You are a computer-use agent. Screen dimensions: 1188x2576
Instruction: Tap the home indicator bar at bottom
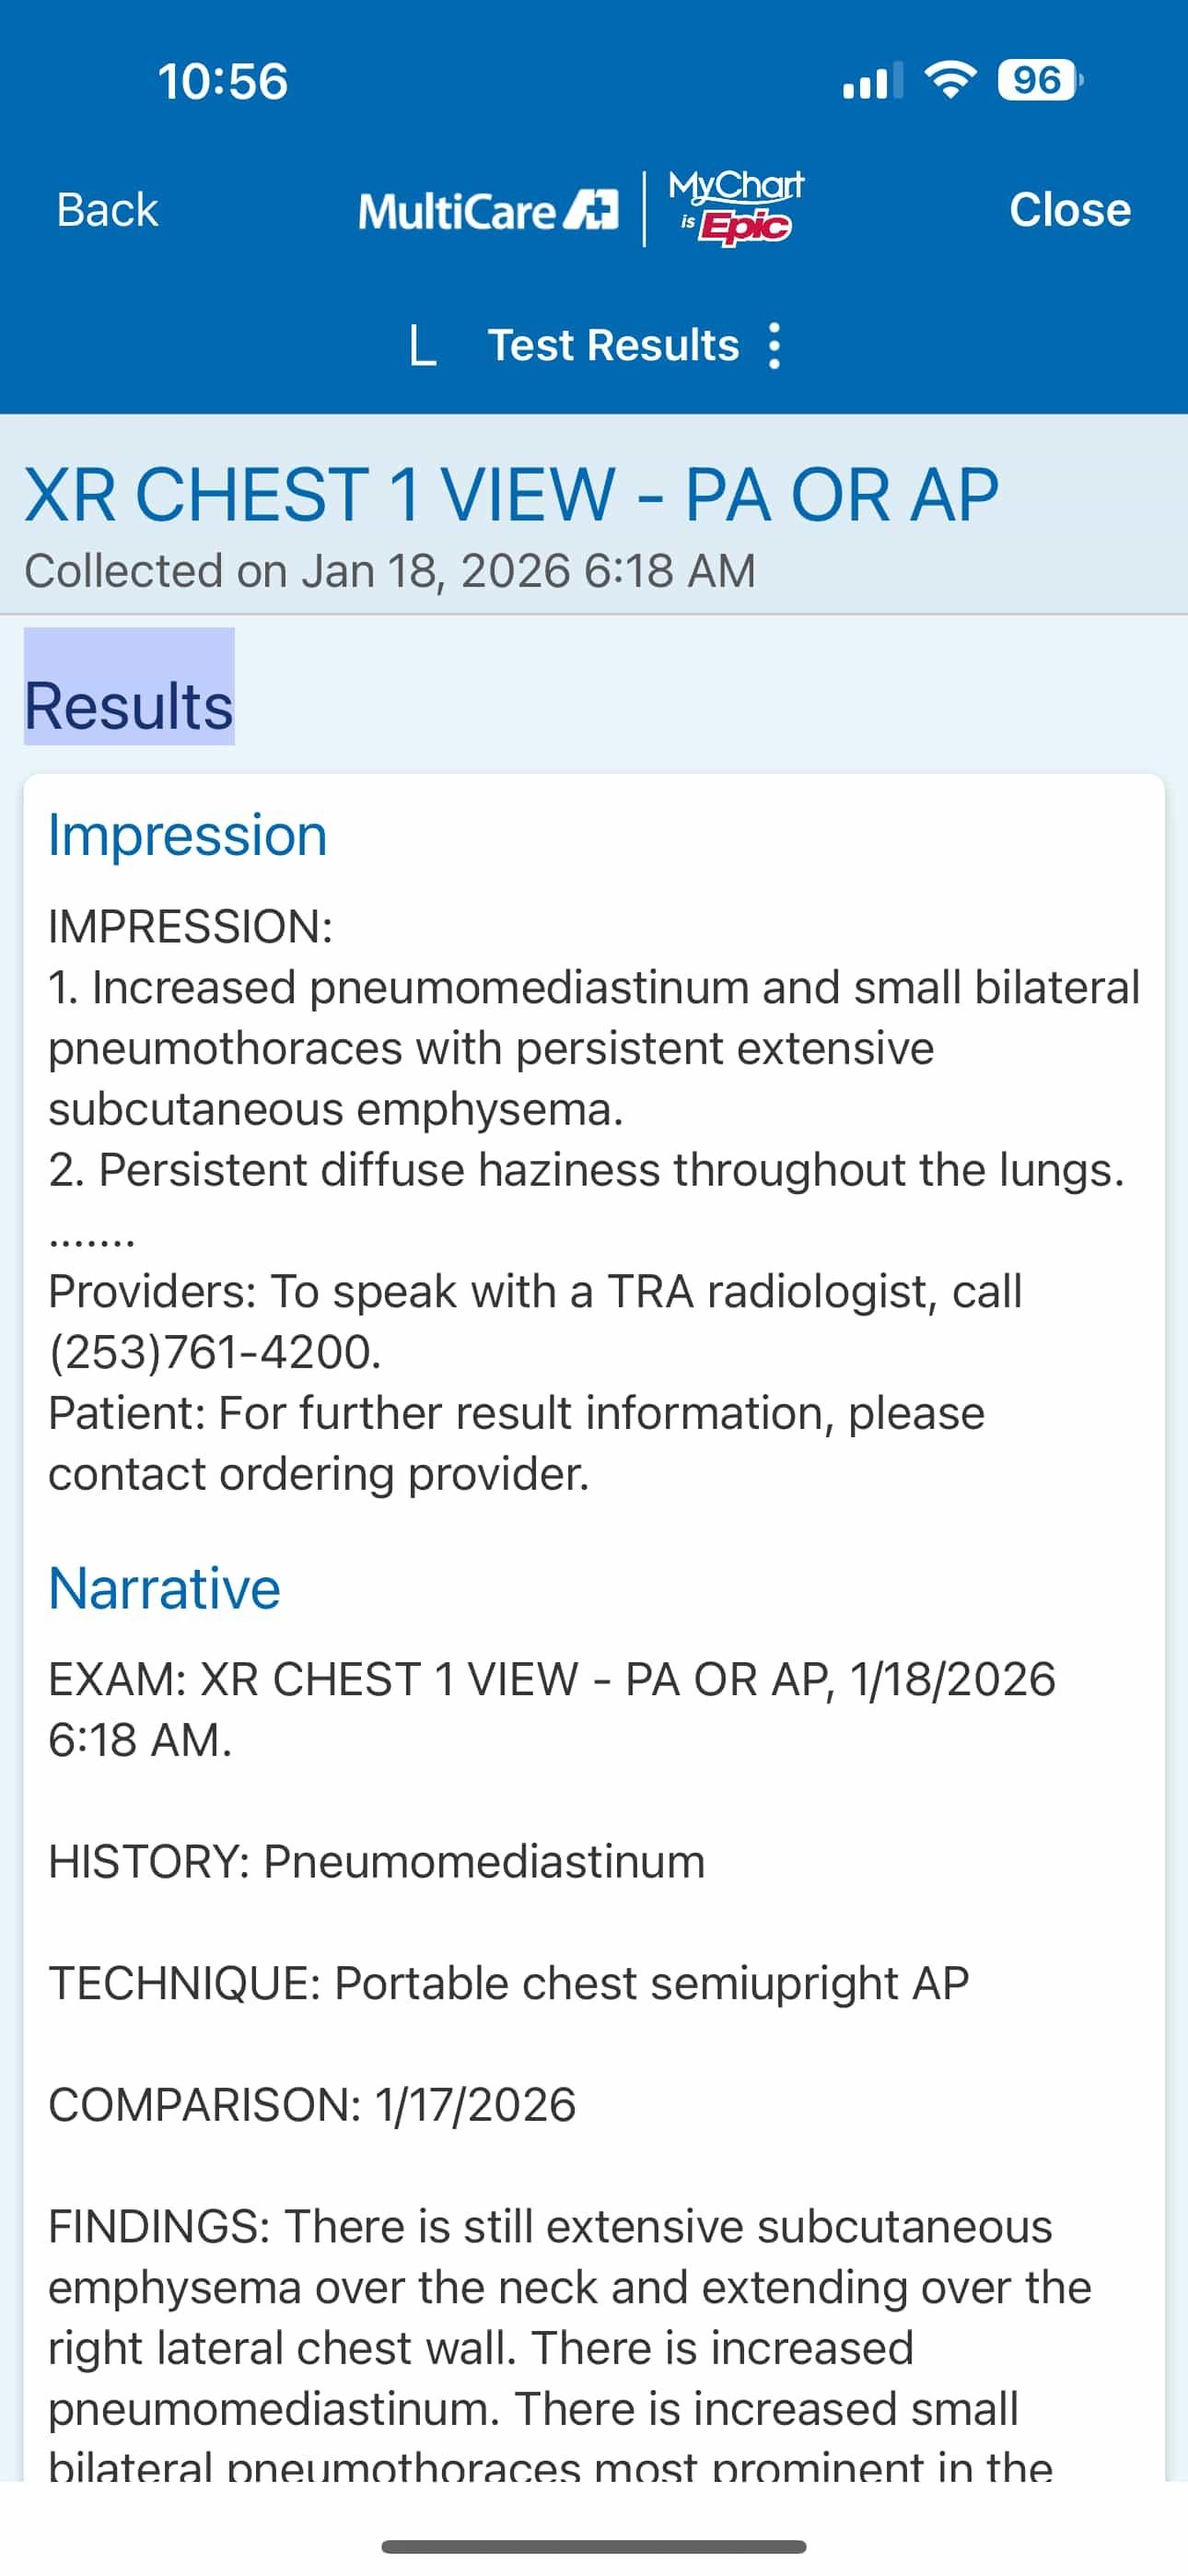[594, 2546]
